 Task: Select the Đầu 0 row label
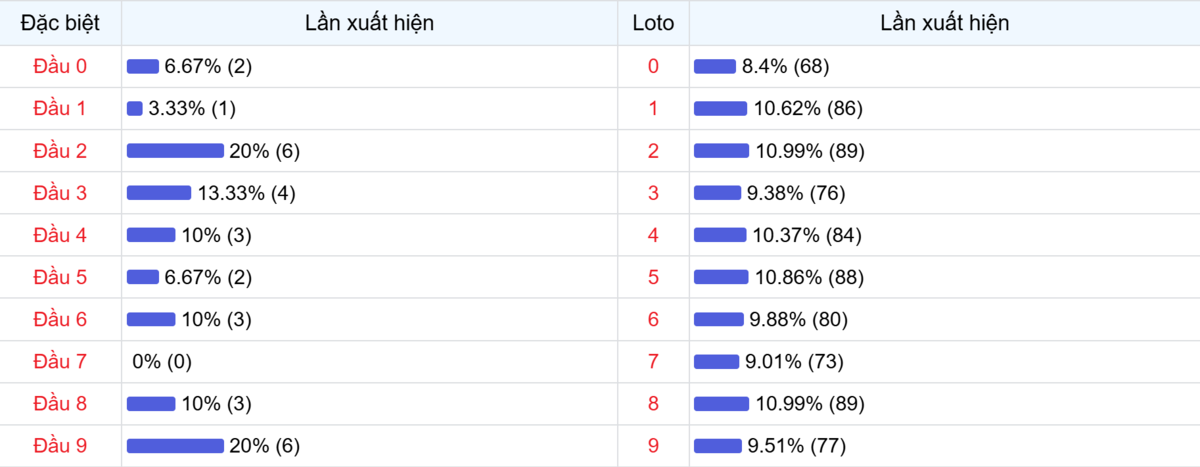pyautogui.click(x=60, y=66)
